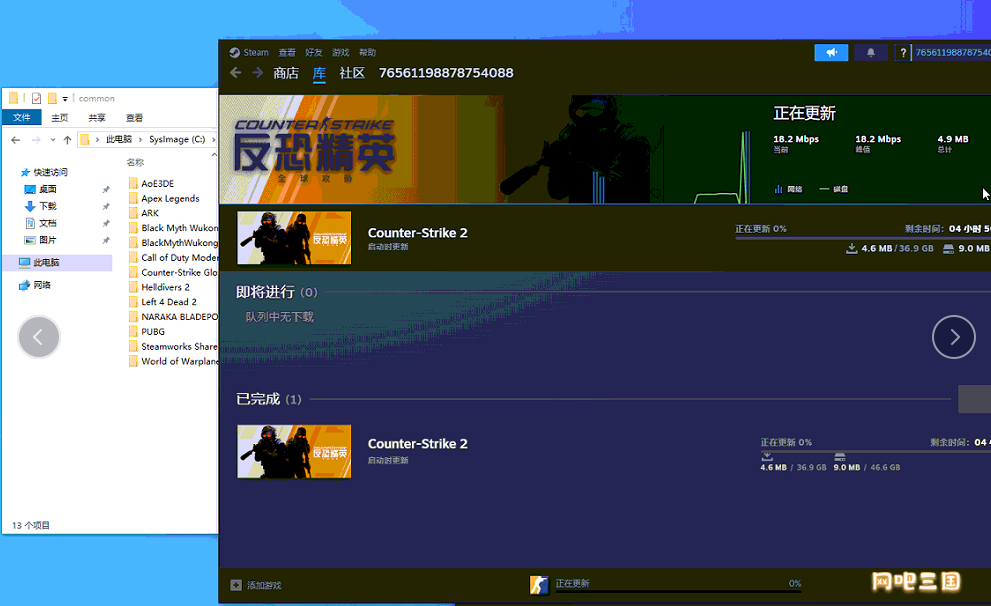Click the quick access properties checkmark icon
Viewport: 991px width, 606px height.
click(36, 98)
